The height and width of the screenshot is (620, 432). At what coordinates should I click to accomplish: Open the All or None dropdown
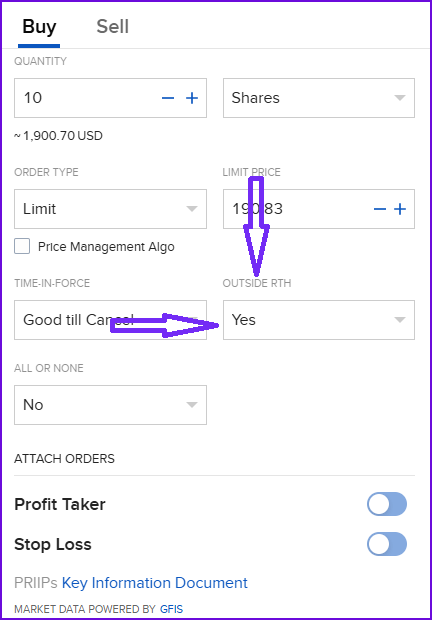pyautogui.click(x=110, y=405)
